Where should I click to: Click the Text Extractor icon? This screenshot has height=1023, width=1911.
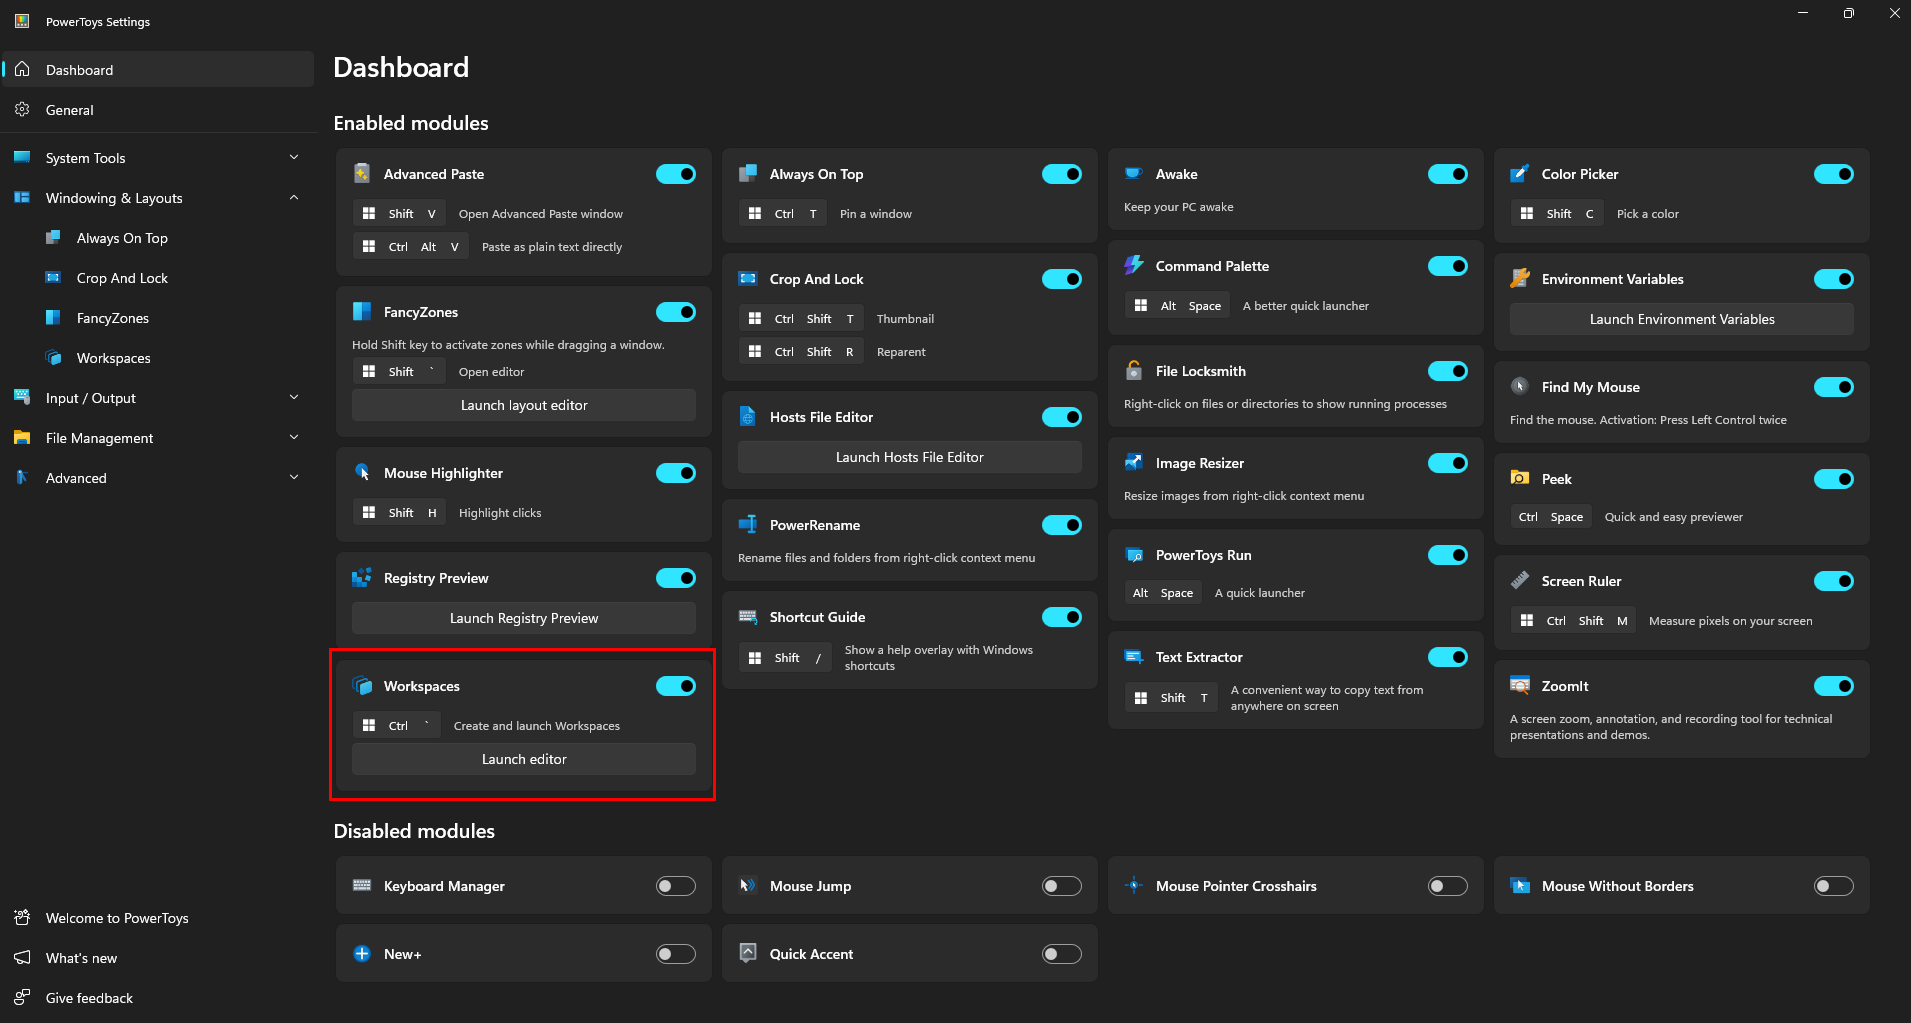tap(1134, 657)
